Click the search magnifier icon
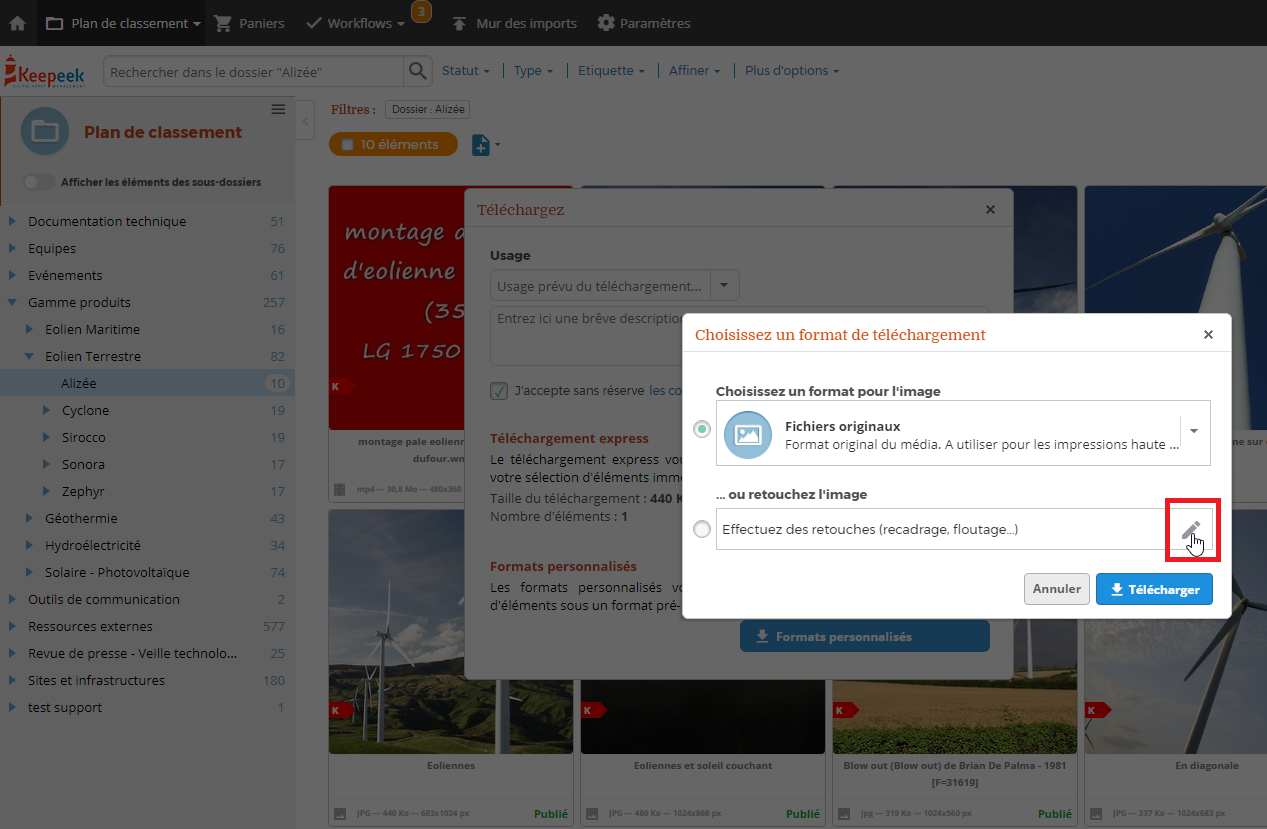1267x829 pixels. (416, 72)
